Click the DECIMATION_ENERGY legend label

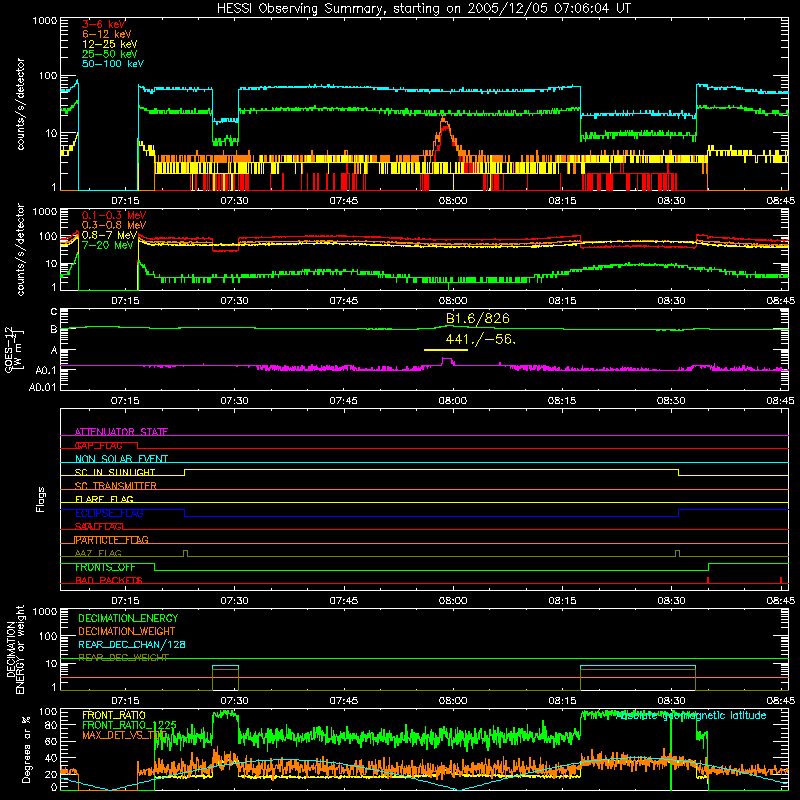128,618
